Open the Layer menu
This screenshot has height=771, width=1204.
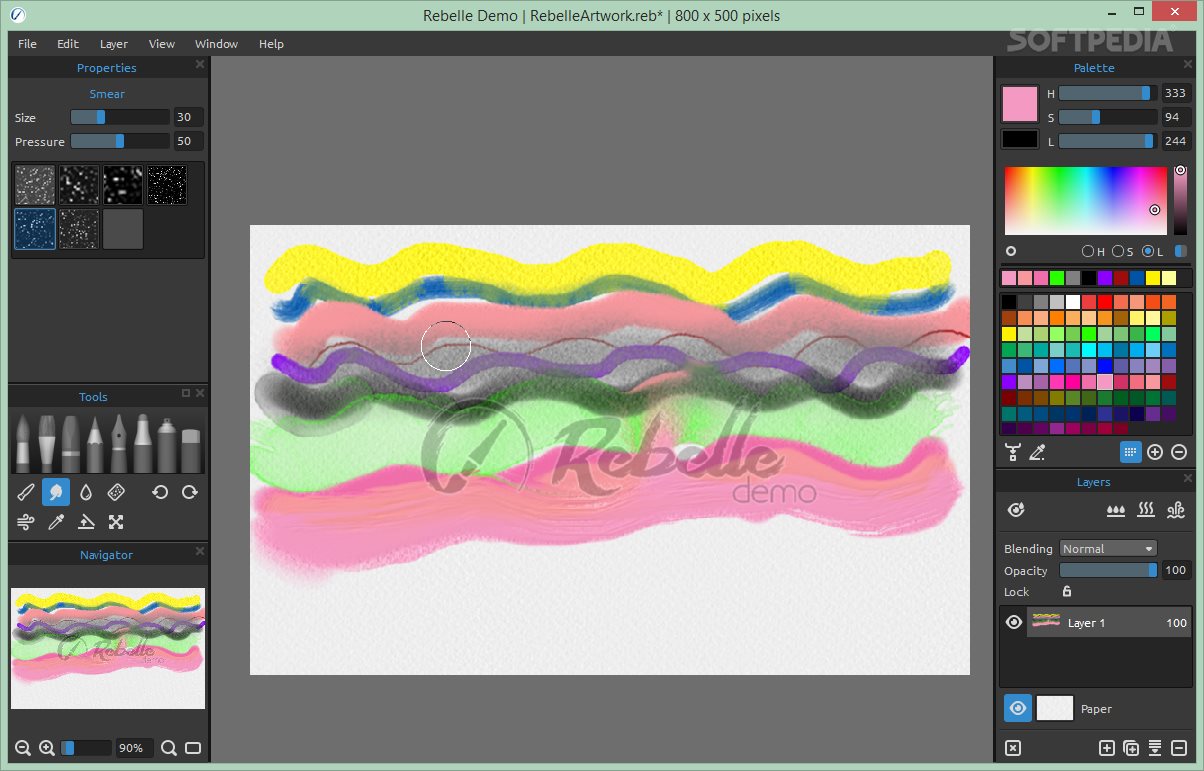[x=113, y=43]
